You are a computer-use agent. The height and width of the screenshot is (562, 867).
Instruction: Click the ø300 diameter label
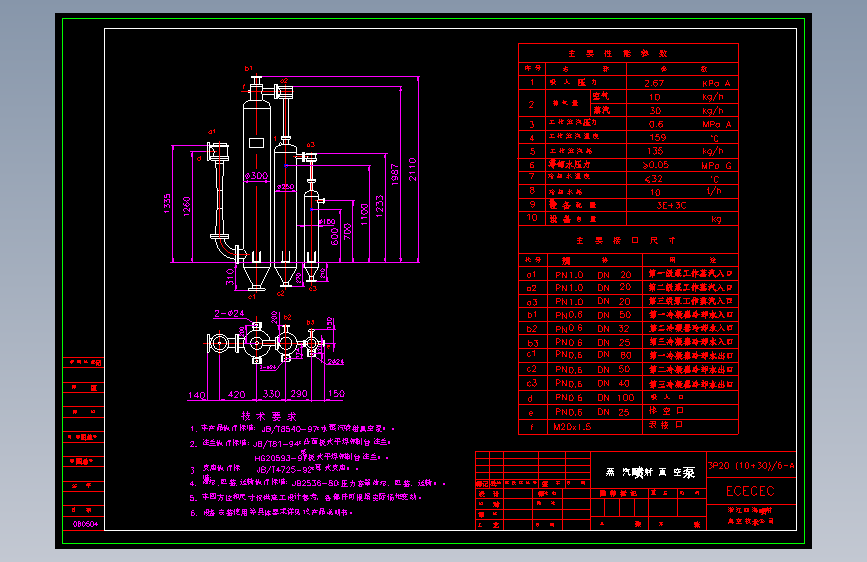coord(257,176)
